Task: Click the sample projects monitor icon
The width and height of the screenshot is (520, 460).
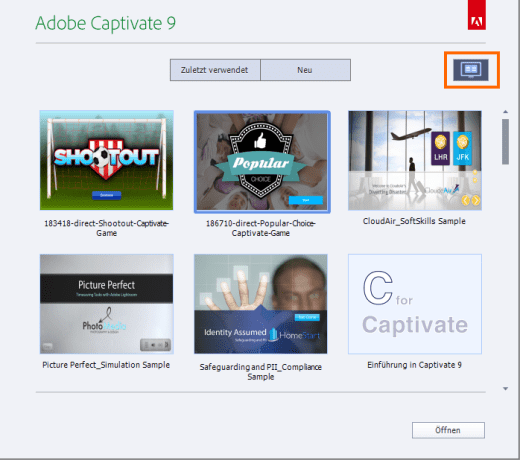Action: click(x=471, y=70)
